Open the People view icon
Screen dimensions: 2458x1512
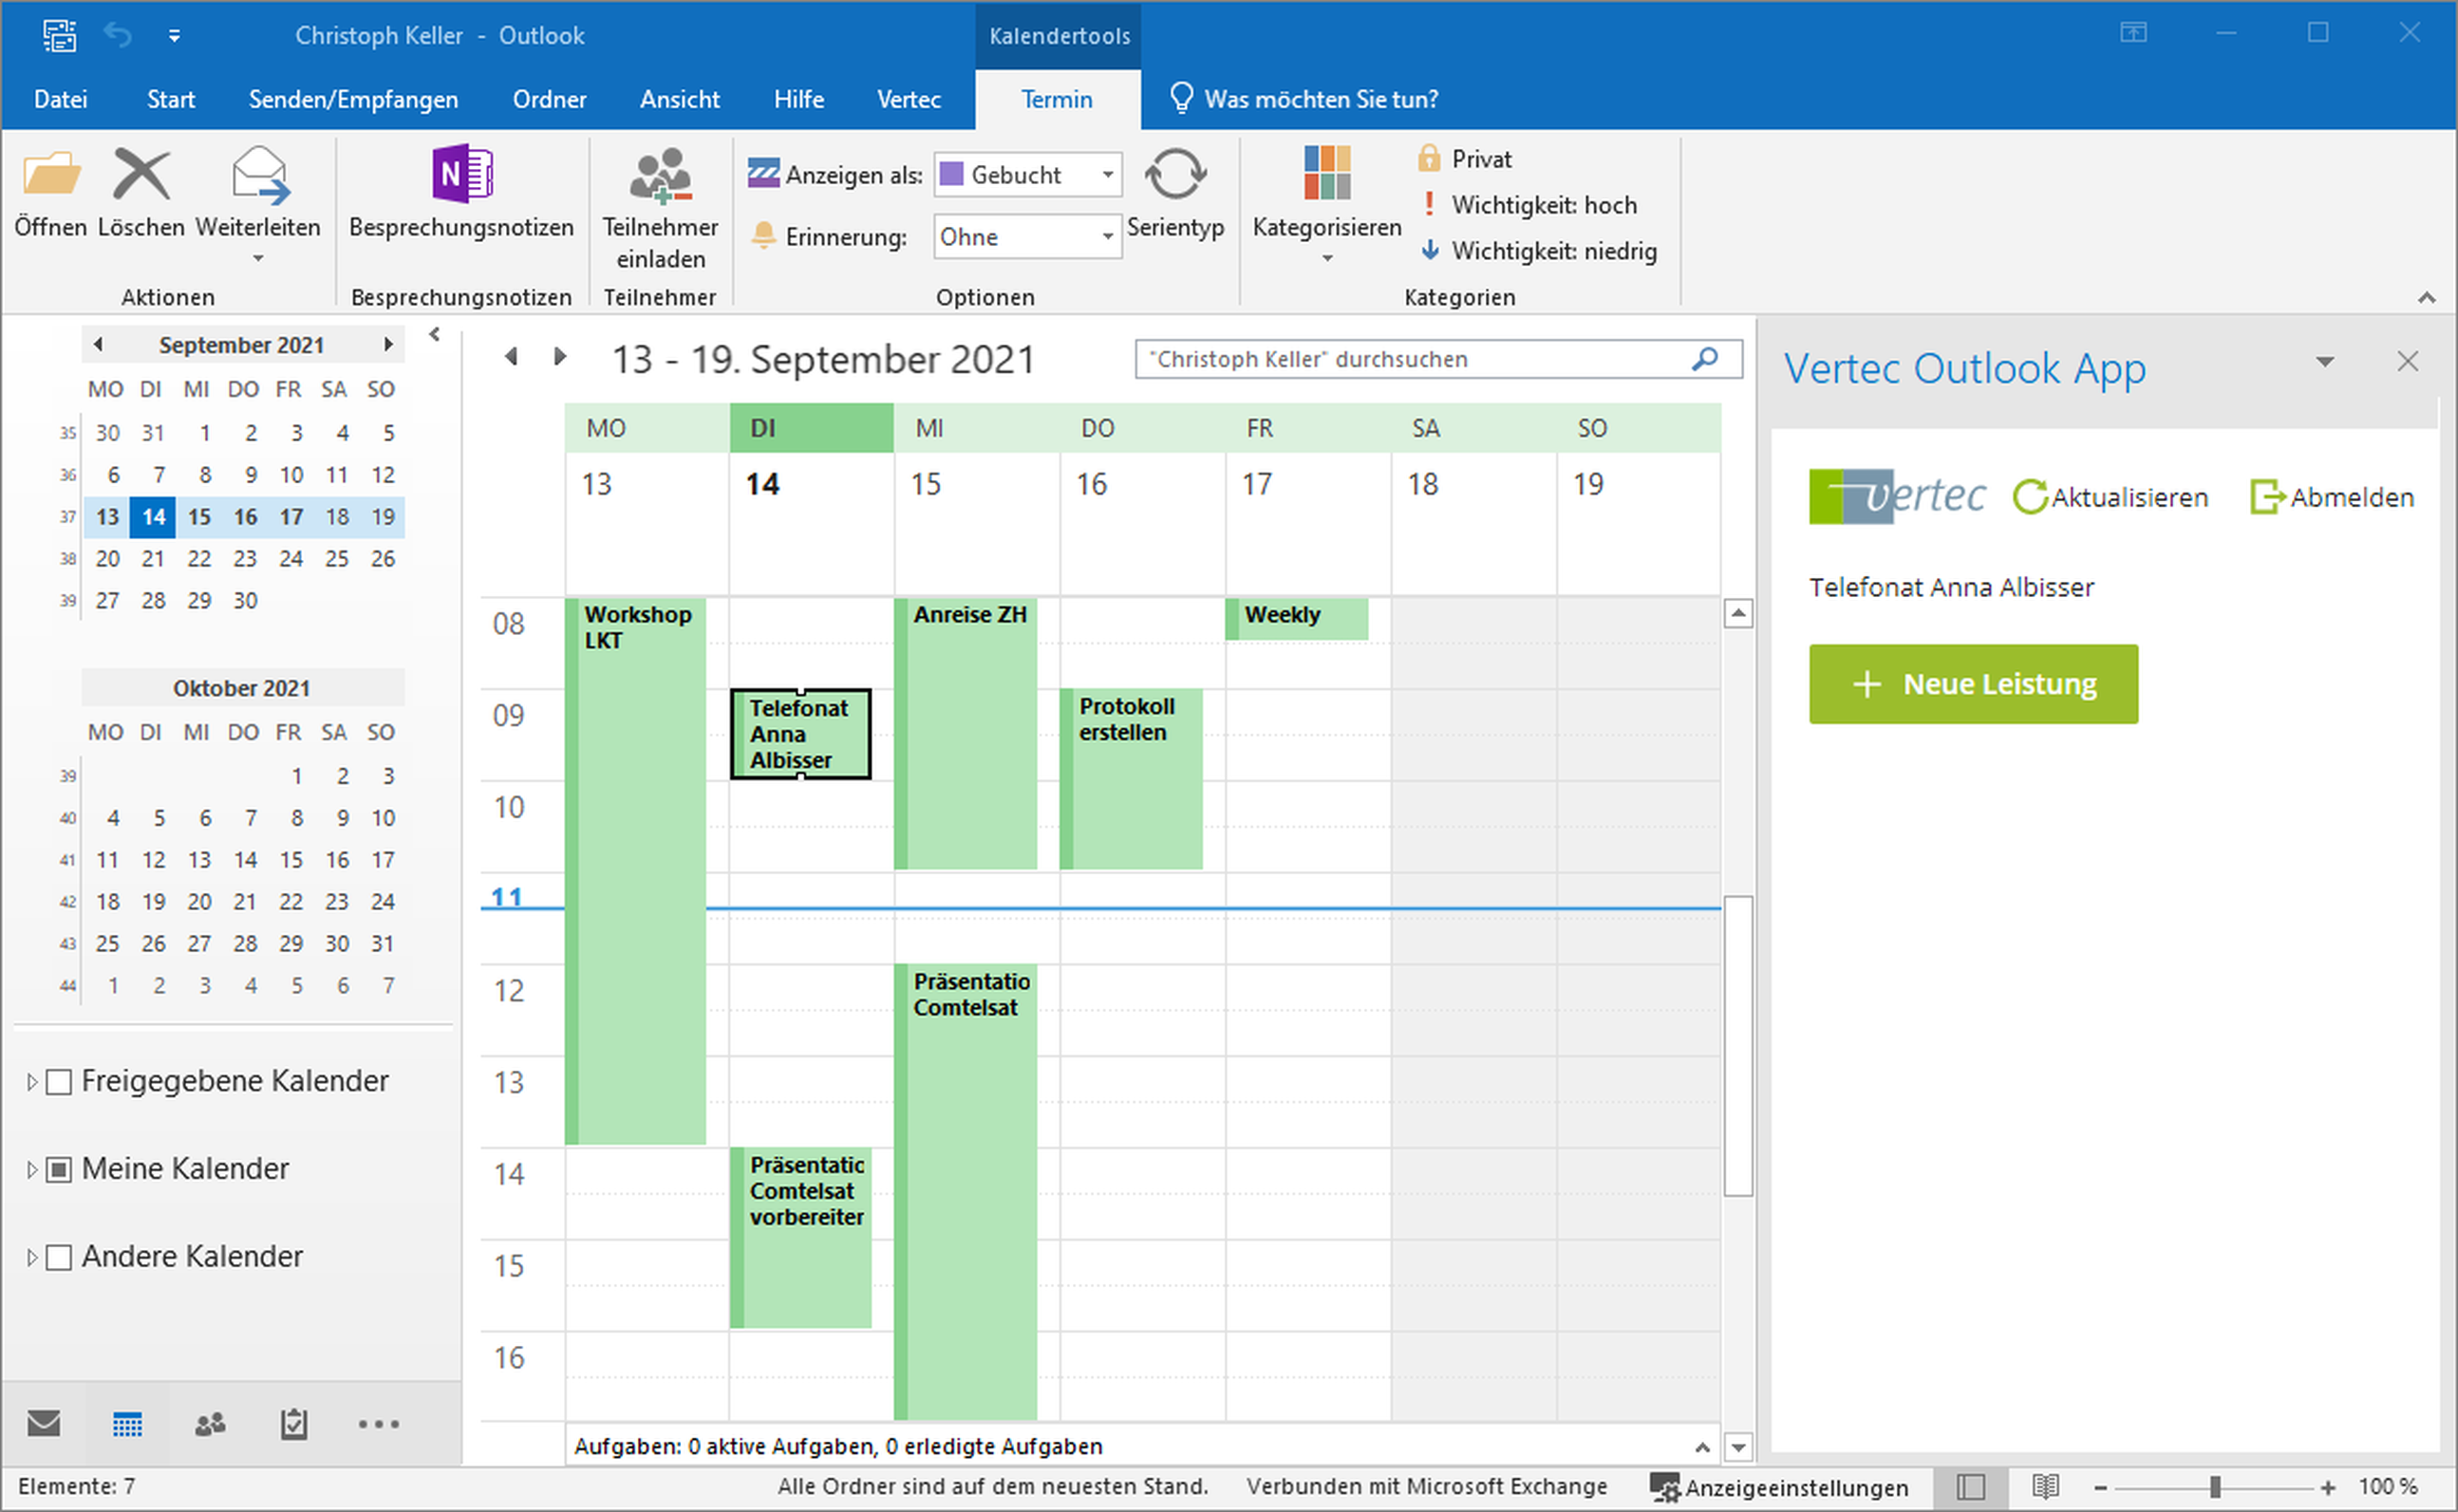(210, 1424)
